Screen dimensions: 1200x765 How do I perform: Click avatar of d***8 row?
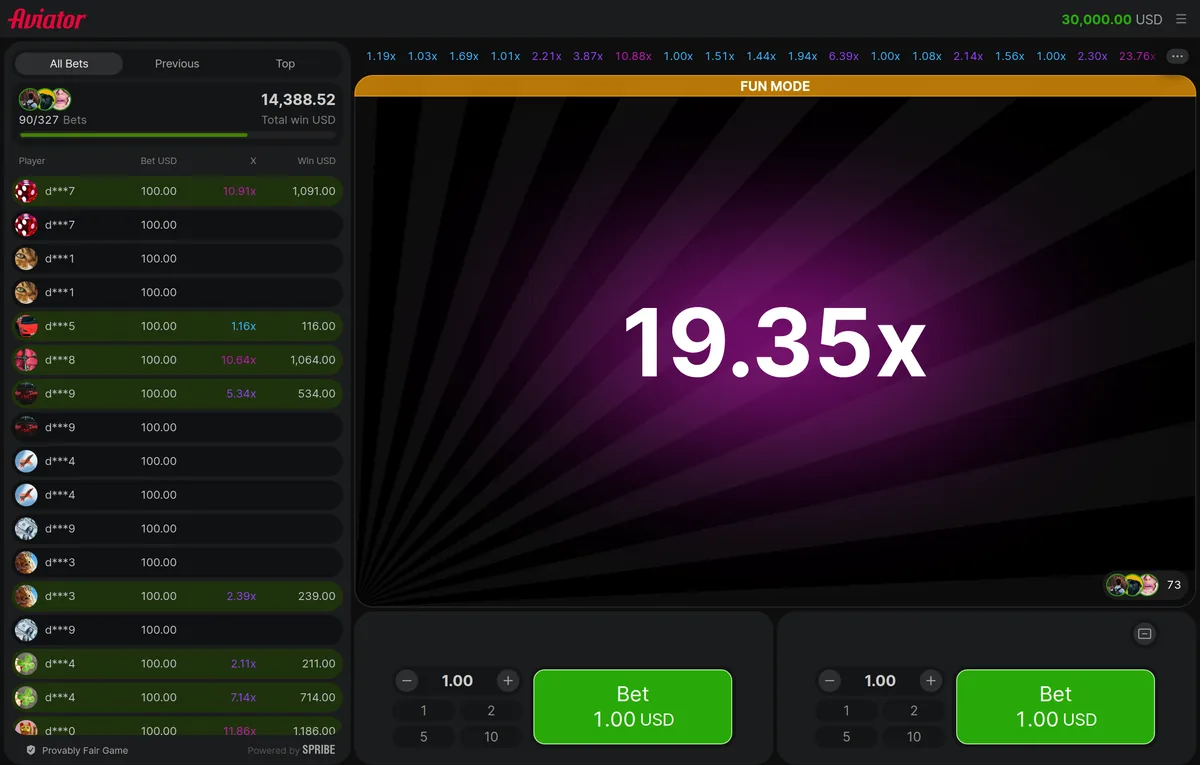pyautogui.click(x=26, y=360)
